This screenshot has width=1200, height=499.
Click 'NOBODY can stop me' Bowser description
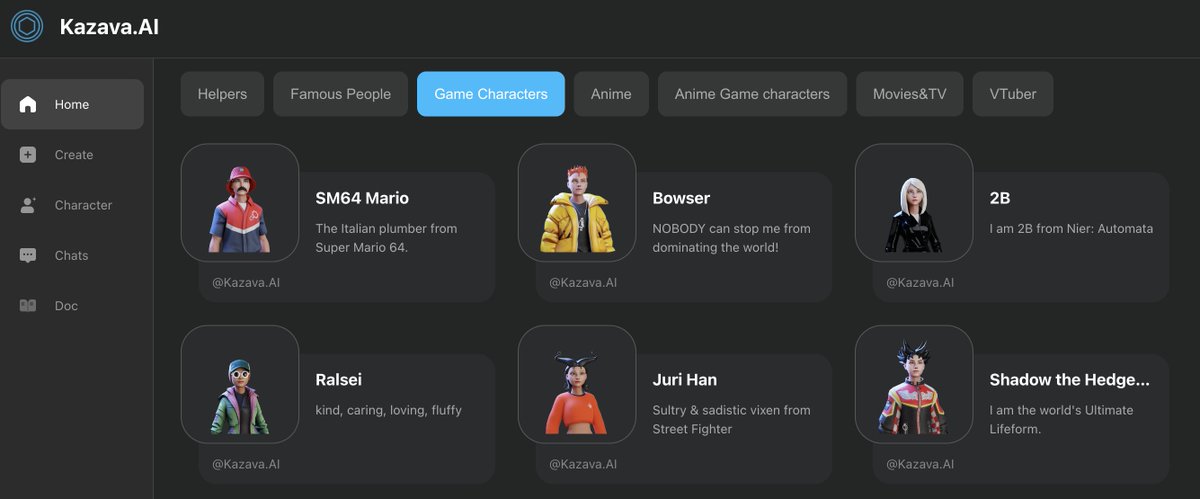pos(731,238)
